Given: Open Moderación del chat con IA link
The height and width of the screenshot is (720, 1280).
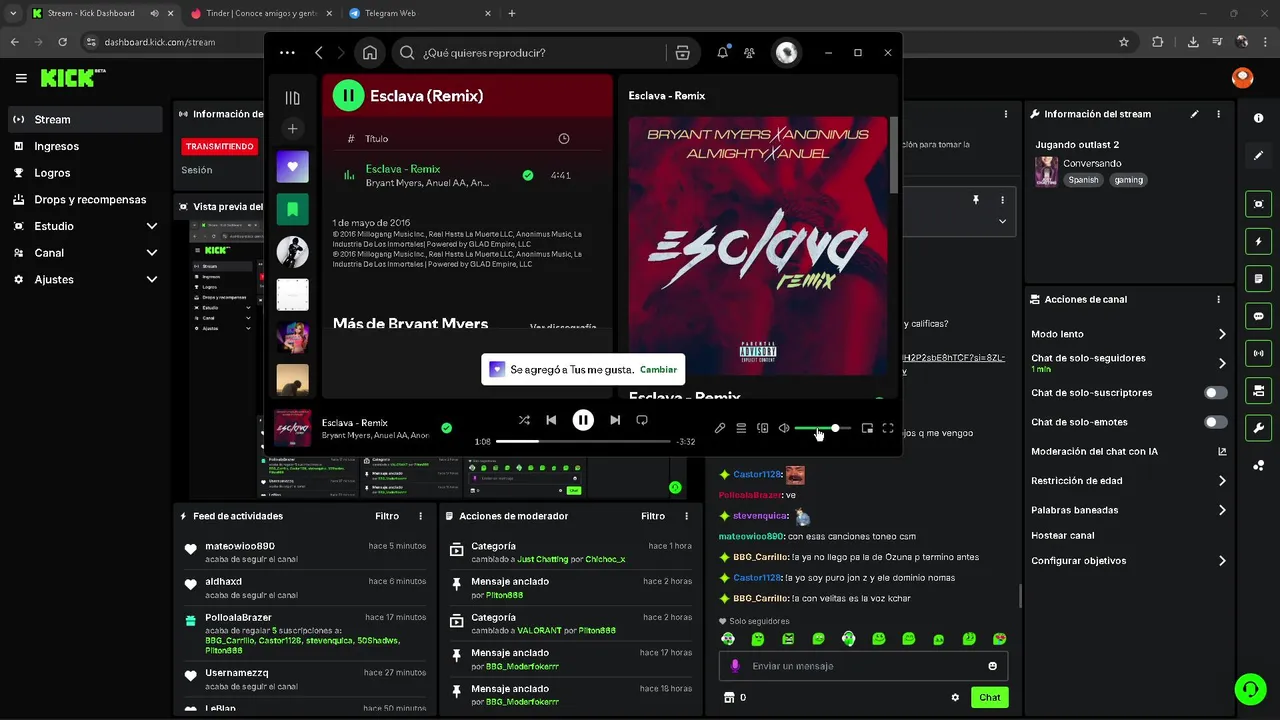Looking at the screenshot, I should pyautogui.click(x=1129, y=451).
